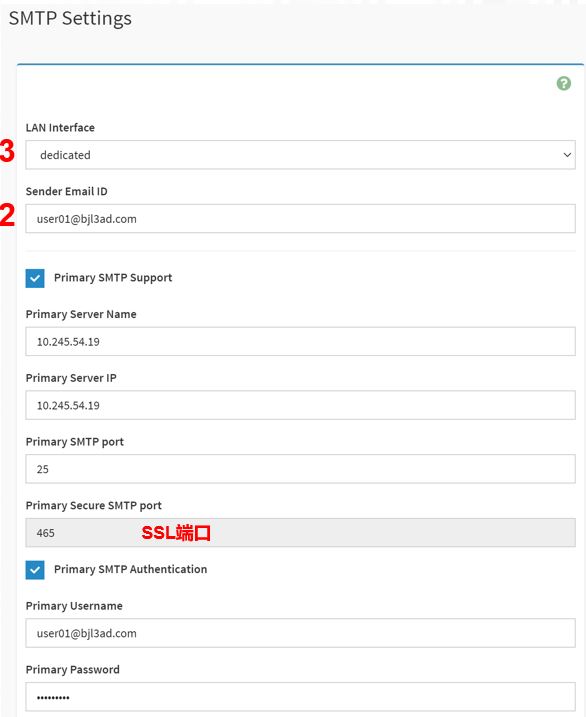Click into the Primary Server IP field

[300, 405]
